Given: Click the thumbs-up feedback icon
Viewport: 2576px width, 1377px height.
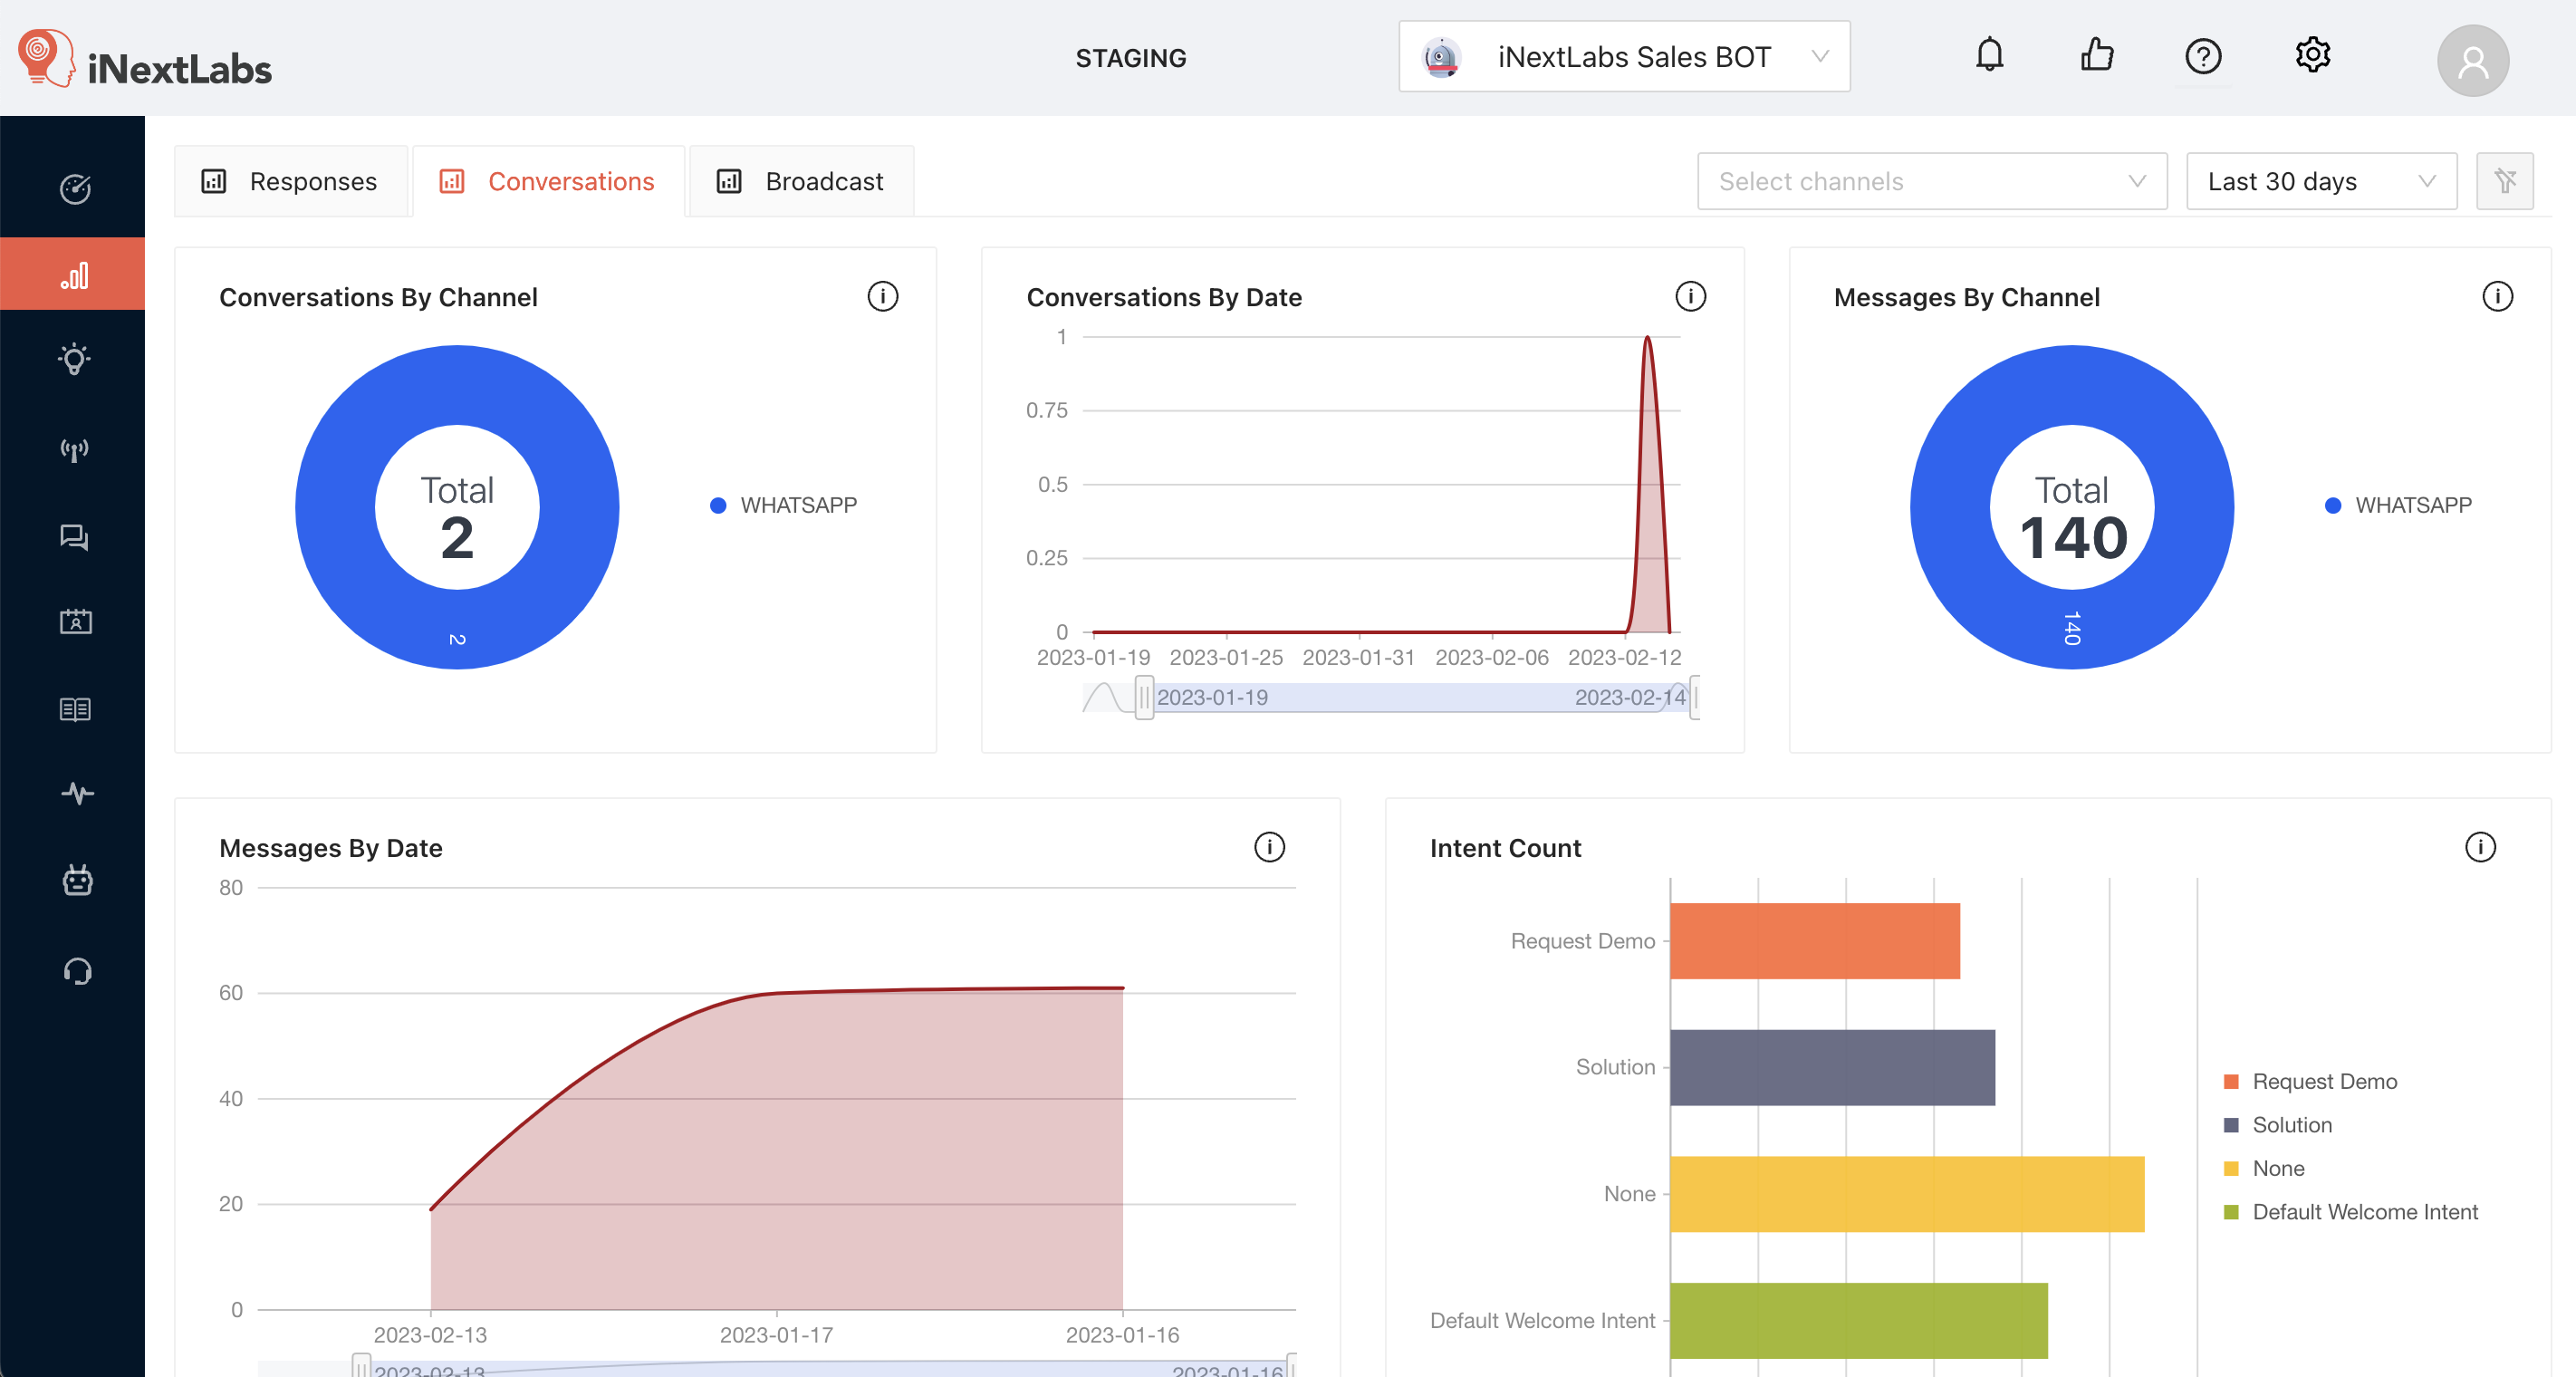Looking at the screenshot, I should (2096, 55).
